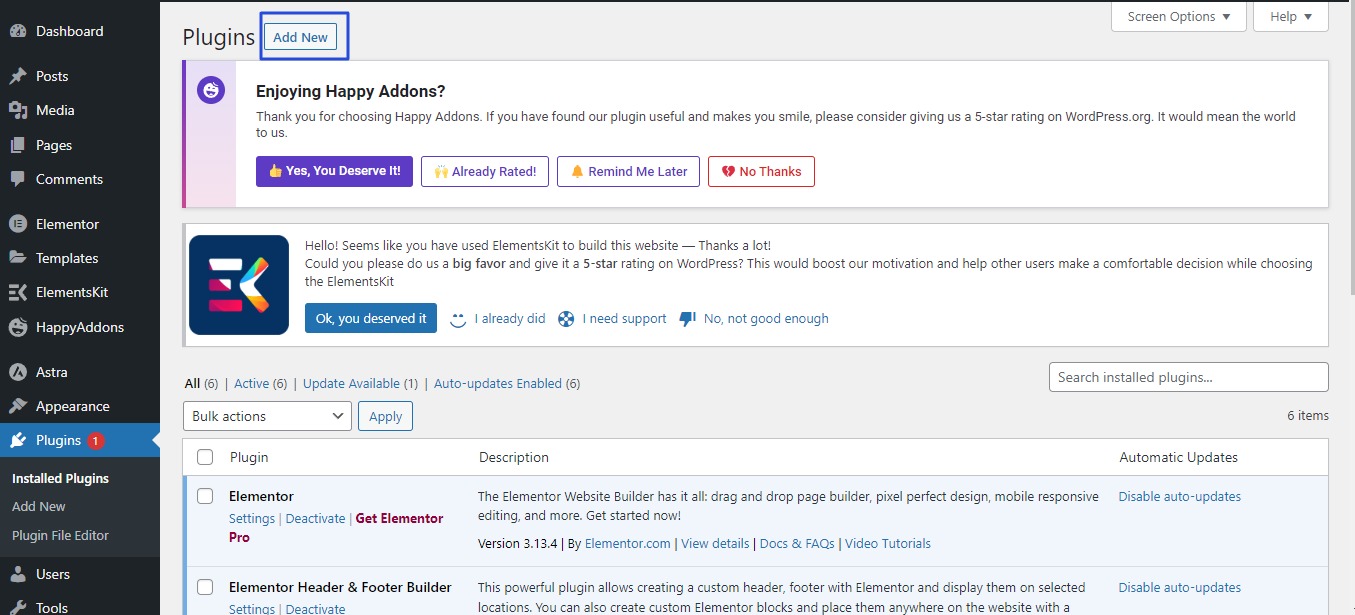Click the Add New plugin button
The height and width of the screenshot is (615, 1355).
pos(300,37)
